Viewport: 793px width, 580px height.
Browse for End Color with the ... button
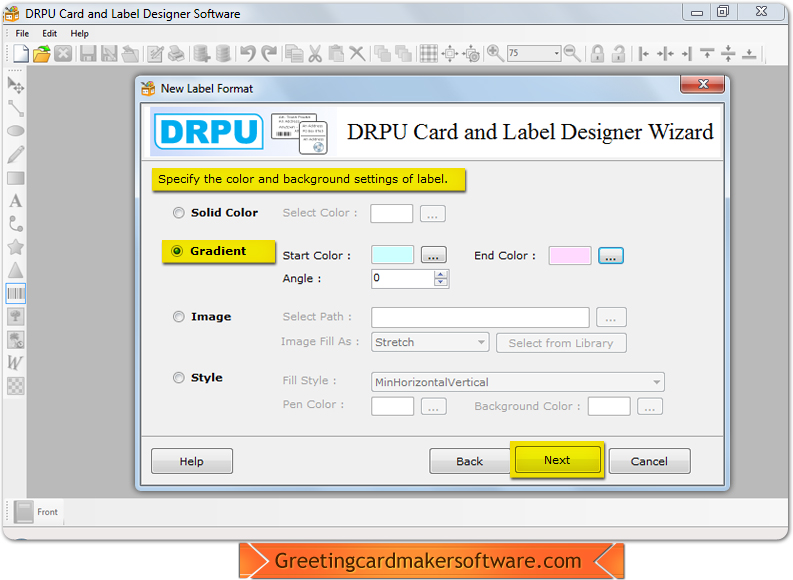pos(610,256)
